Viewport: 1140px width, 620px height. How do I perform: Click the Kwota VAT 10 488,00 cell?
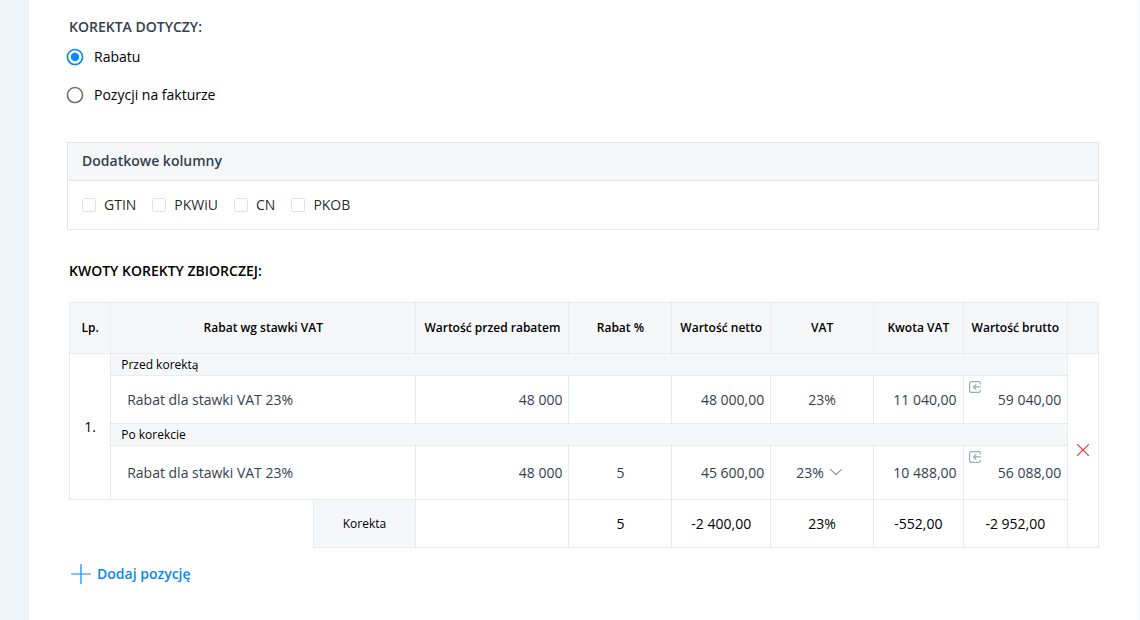tap(918, 473)
